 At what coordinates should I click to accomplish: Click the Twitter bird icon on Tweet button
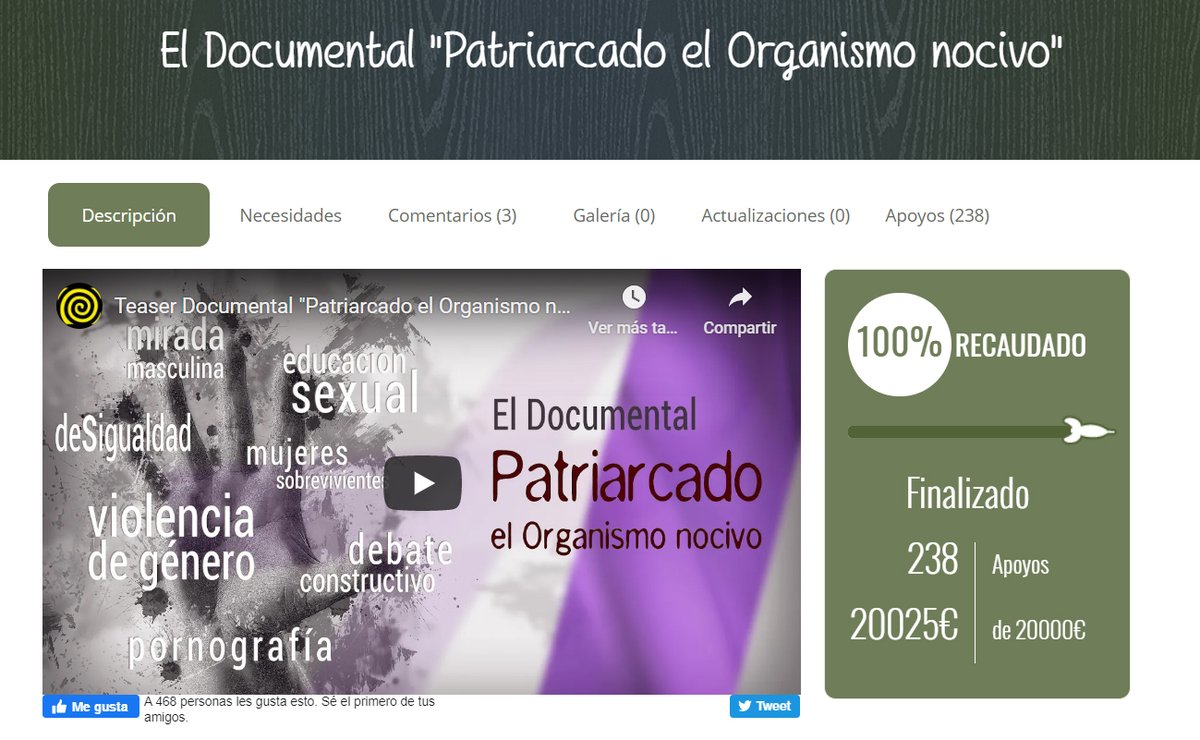pyautogui.click(x=747, y=705)
